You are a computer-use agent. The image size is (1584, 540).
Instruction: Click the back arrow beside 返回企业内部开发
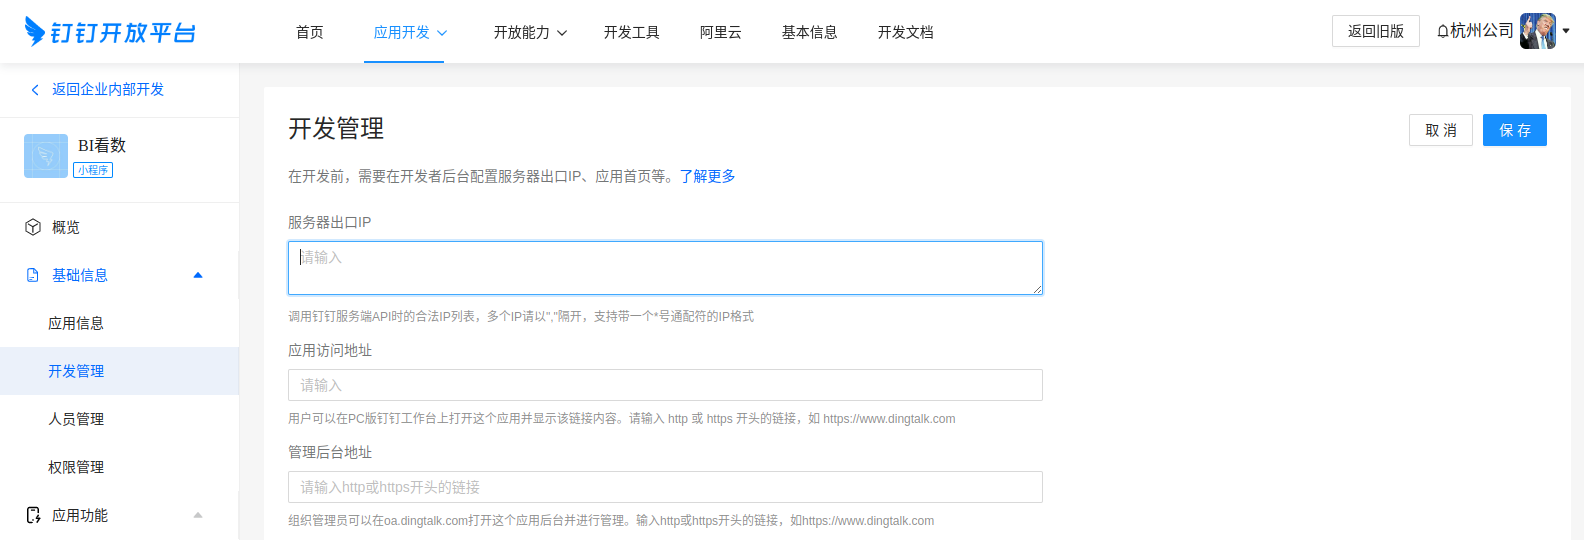click(x=35, y=90)
